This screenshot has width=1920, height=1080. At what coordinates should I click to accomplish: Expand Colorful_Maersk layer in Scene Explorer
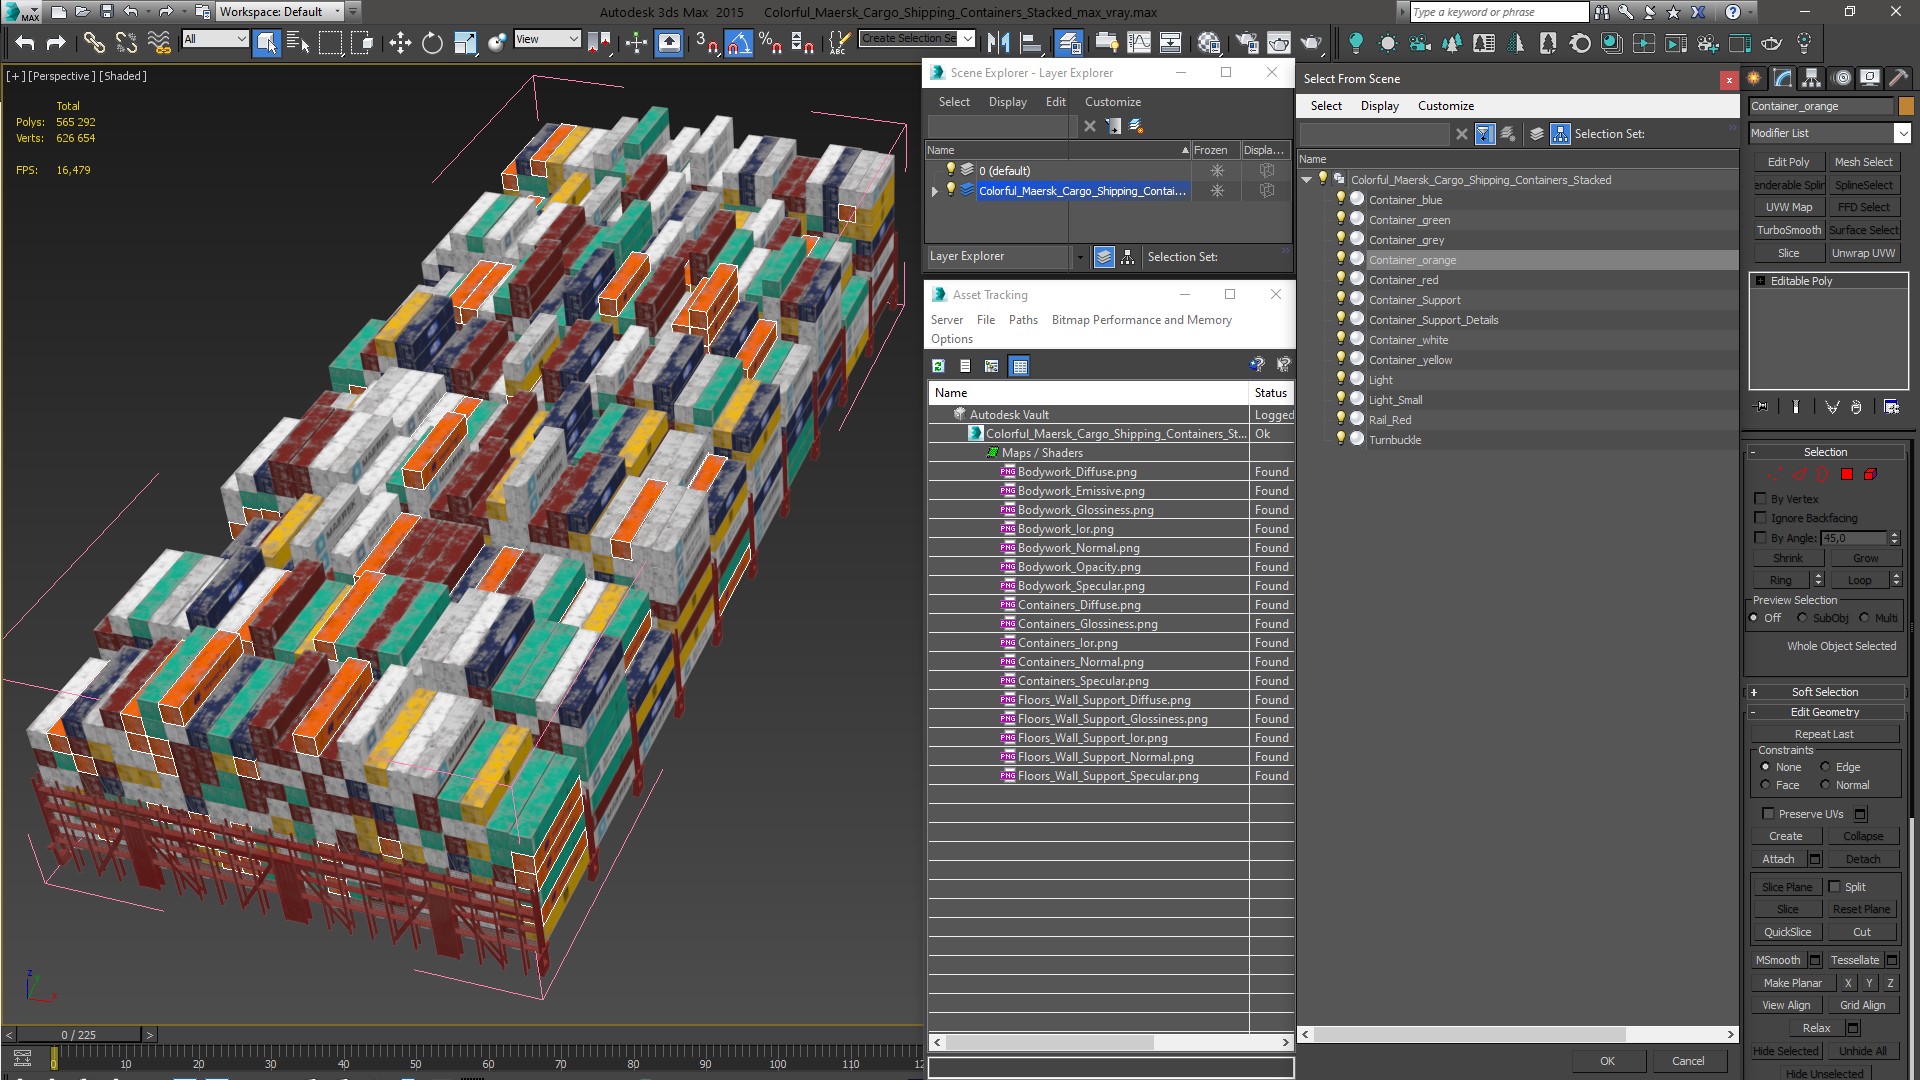pos(935,190)
